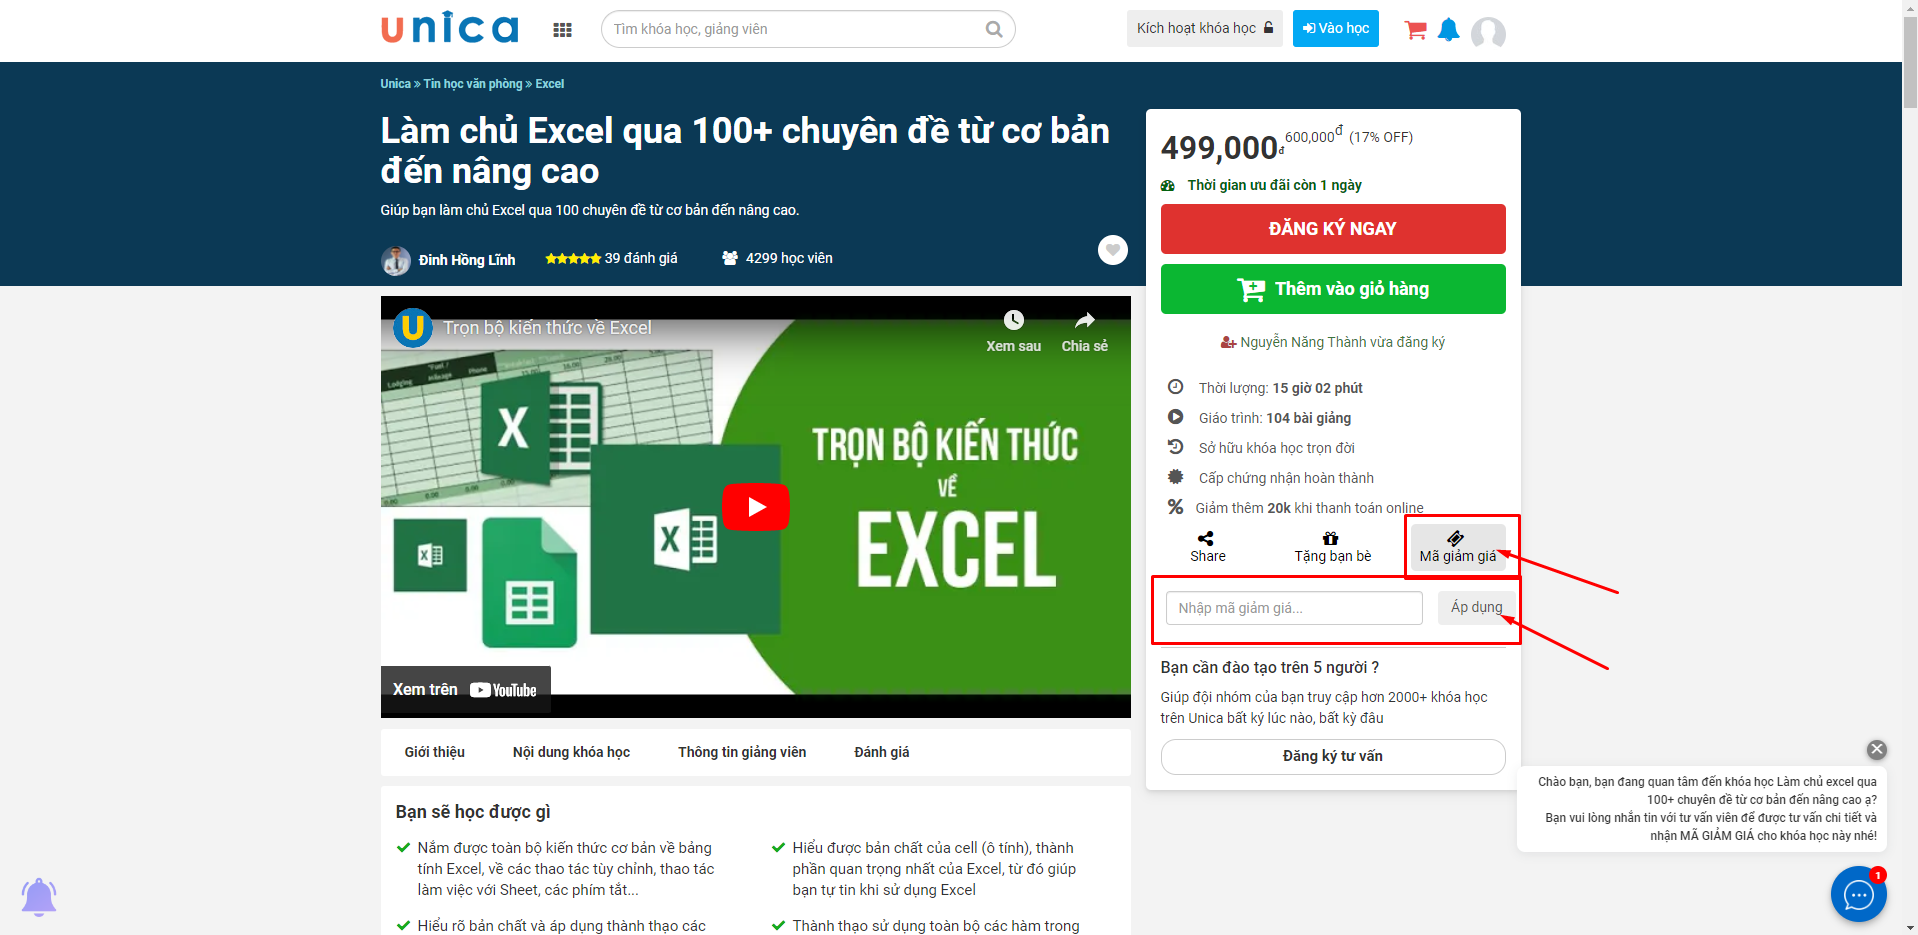Screen dimensions: 1918x935
Task: Click the Áp dụng button
Action: 1476,607
